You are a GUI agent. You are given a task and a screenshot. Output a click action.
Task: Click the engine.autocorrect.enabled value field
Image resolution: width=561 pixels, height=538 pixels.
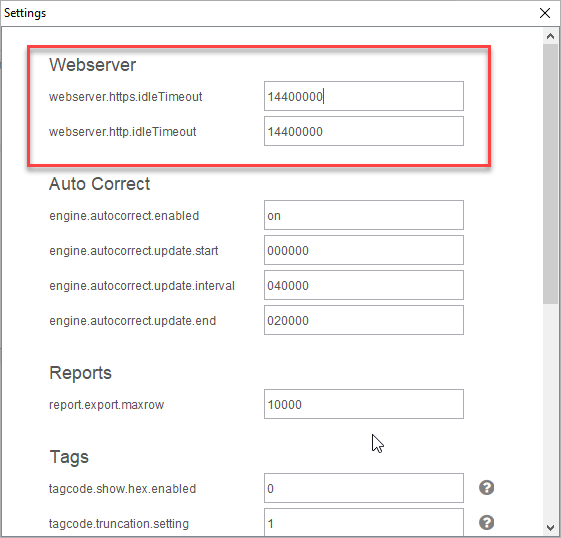[x=364, y=215]
